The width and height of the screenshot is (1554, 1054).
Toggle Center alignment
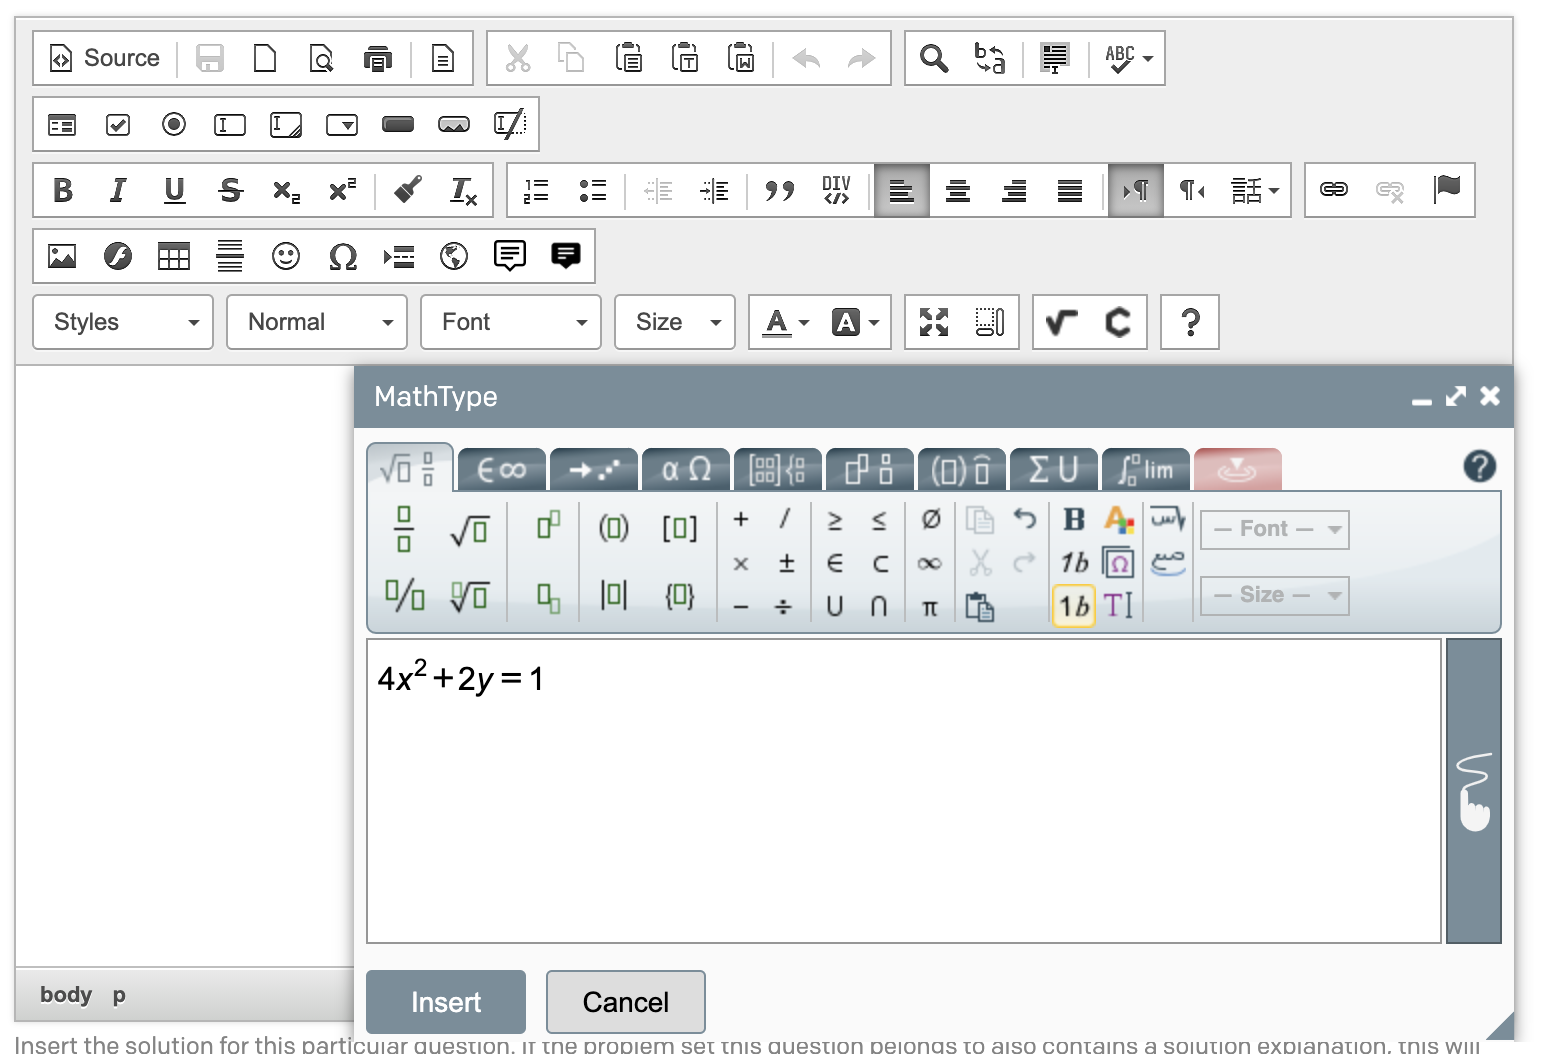[958, 190]
